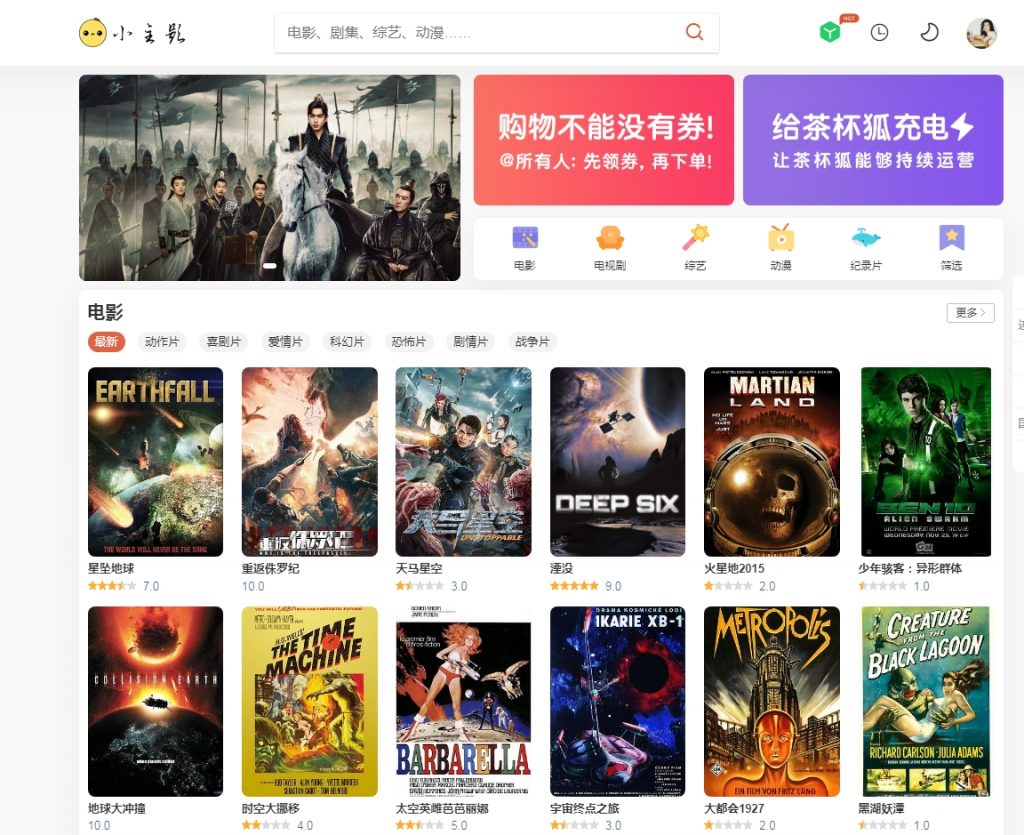Open the Collision Earth poster

point(155,701)
